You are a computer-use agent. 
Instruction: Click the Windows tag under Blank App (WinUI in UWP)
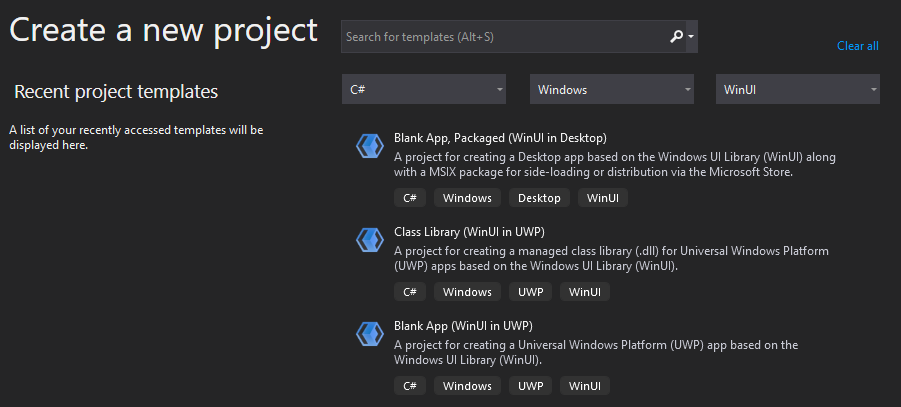click(467, 386)
